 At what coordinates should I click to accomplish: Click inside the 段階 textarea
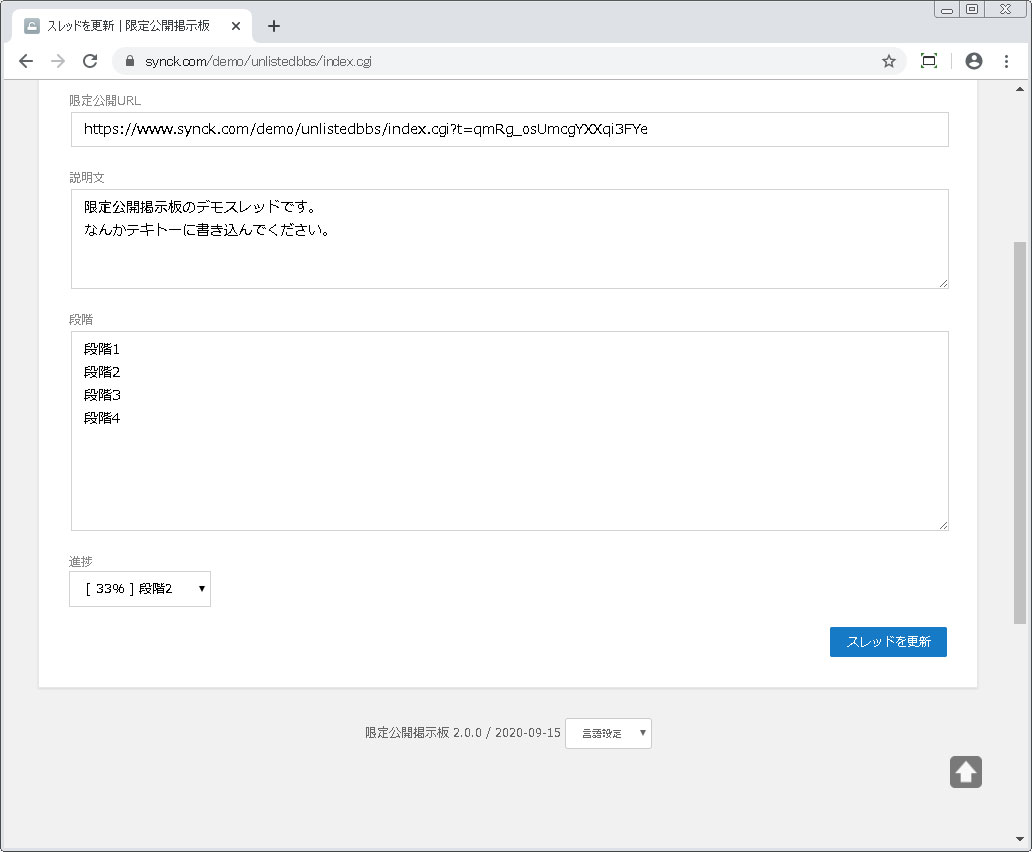[509, 431]
